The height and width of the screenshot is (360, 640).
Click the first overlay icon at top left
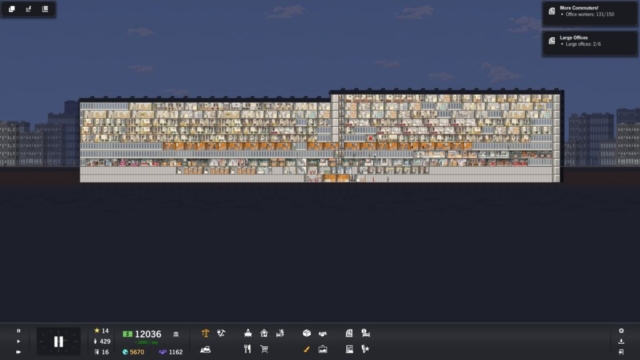(12, 9)
